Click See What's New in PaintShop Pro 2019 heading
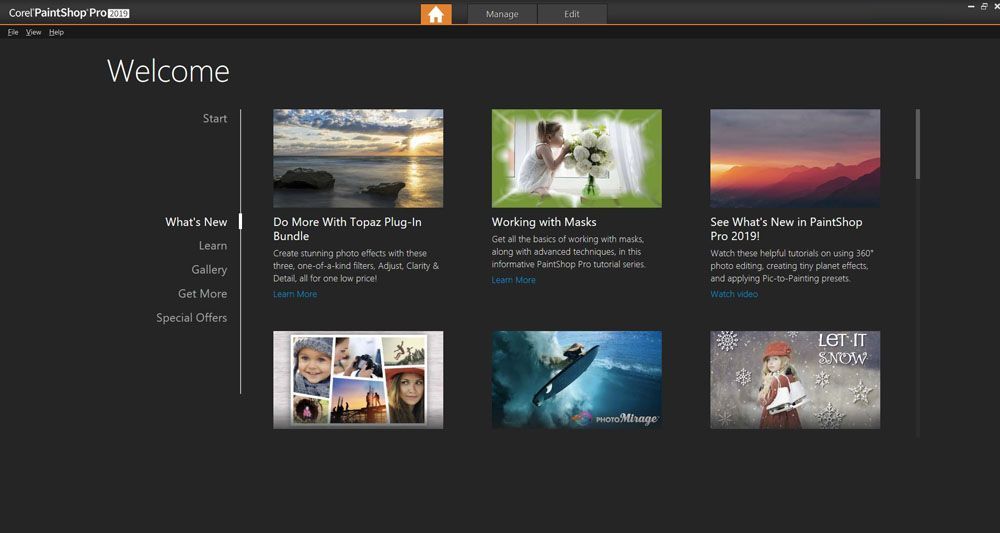Screen dimensions: 1000x533 [x=786, y=229]
